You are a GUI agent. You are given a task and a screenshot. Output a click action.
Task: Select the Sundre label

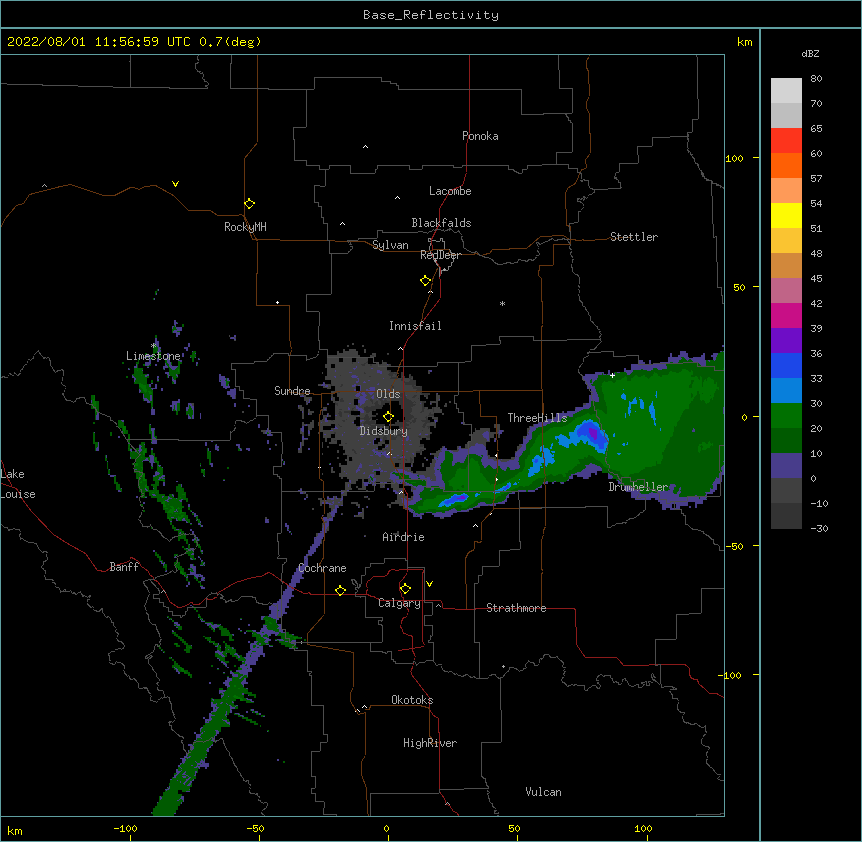point(292,391)
